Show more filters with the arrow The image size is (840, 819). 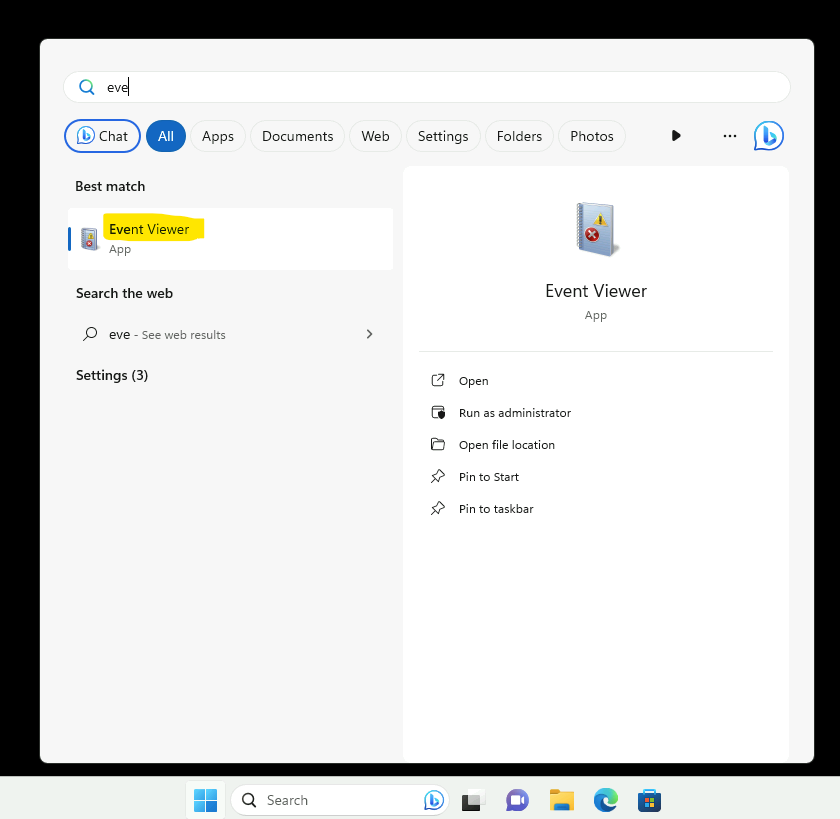pos(676,136)
